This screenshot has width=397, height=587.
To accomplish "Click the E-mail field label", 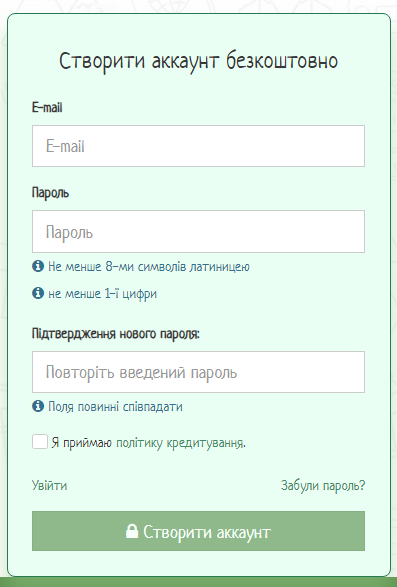I will pos(47,107).
